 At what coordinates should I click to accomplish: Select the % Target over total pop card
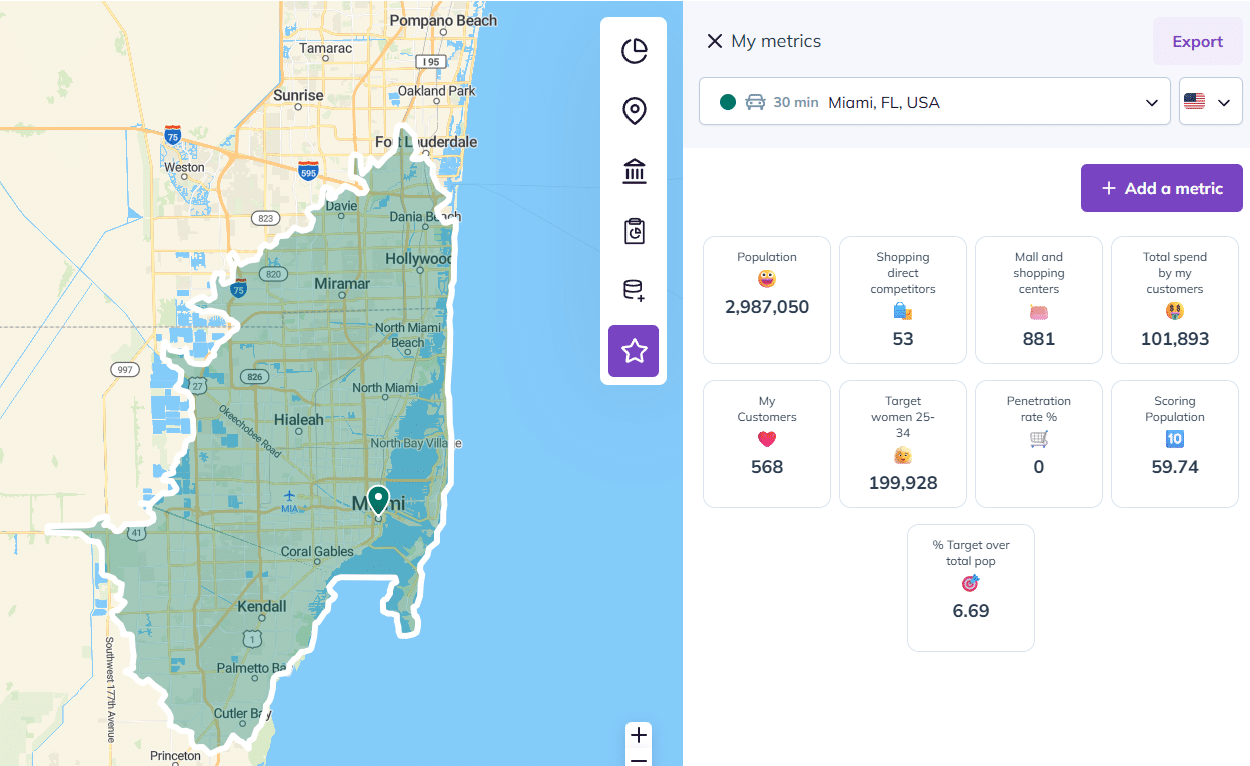[971, 588]
